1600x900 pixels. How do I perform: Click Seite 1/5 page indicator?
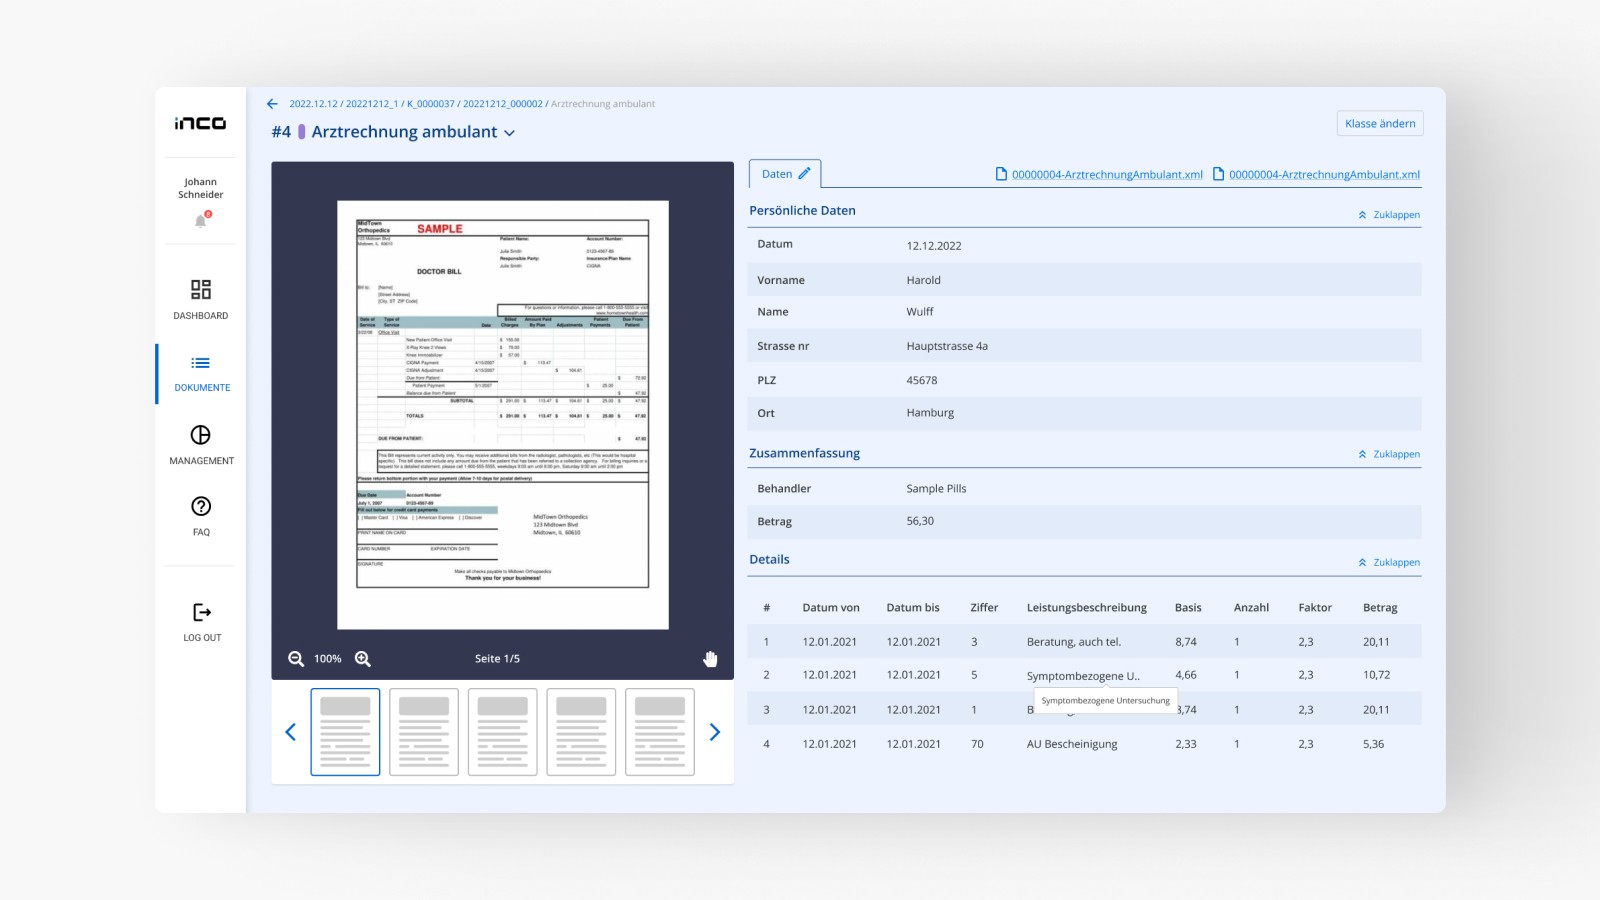pos(497,659)
